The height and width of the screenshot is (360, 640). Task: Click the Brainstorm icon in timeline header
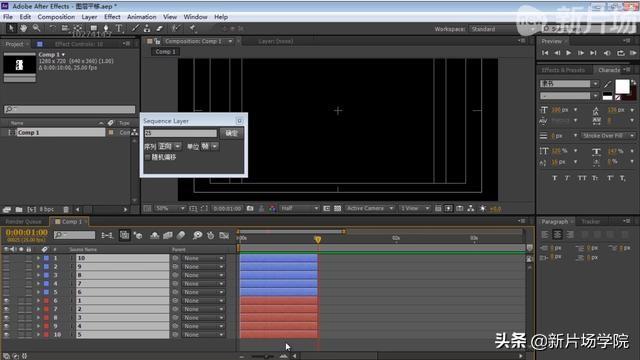click(x=197, y=235)
